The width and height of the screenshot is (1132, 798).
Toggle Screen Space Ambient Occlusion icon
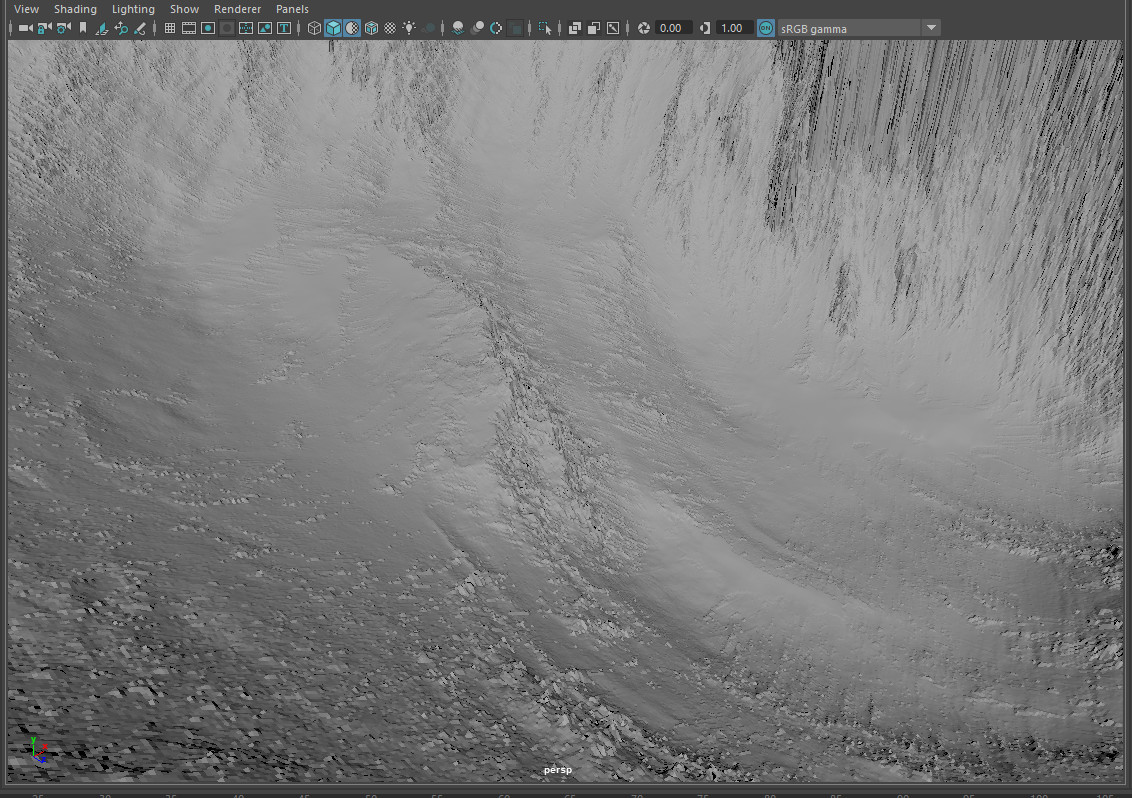coord(458,28)
